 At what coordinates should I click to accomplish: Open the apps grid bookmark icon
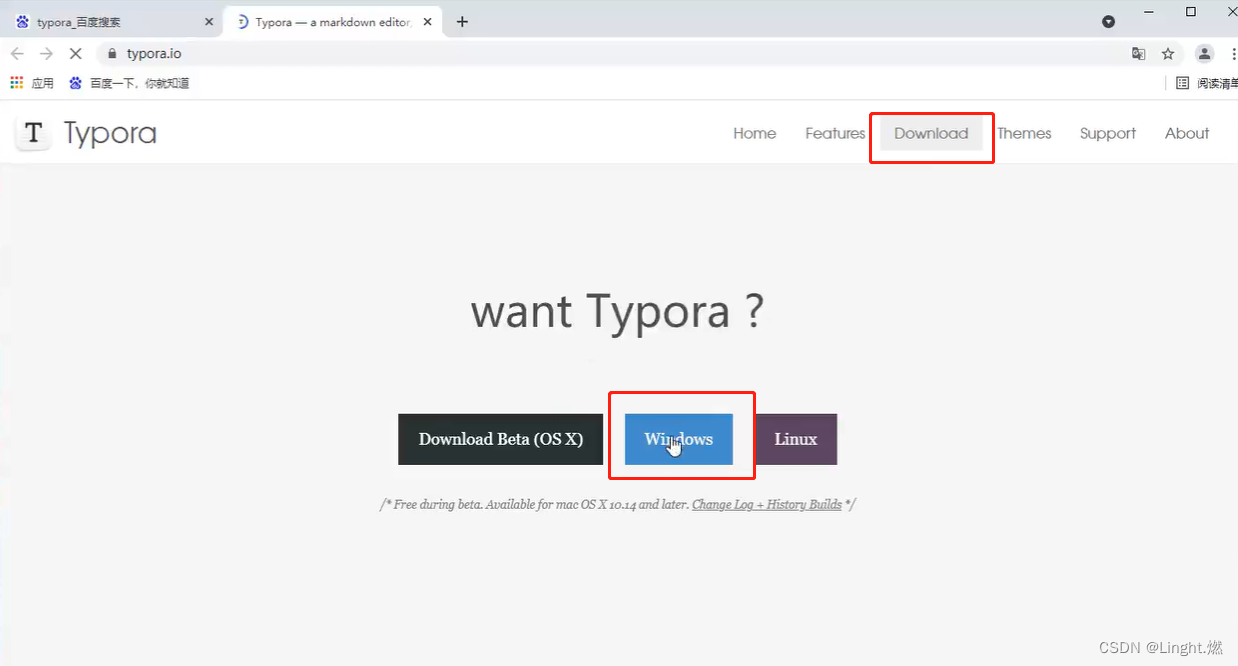[17, 83]
